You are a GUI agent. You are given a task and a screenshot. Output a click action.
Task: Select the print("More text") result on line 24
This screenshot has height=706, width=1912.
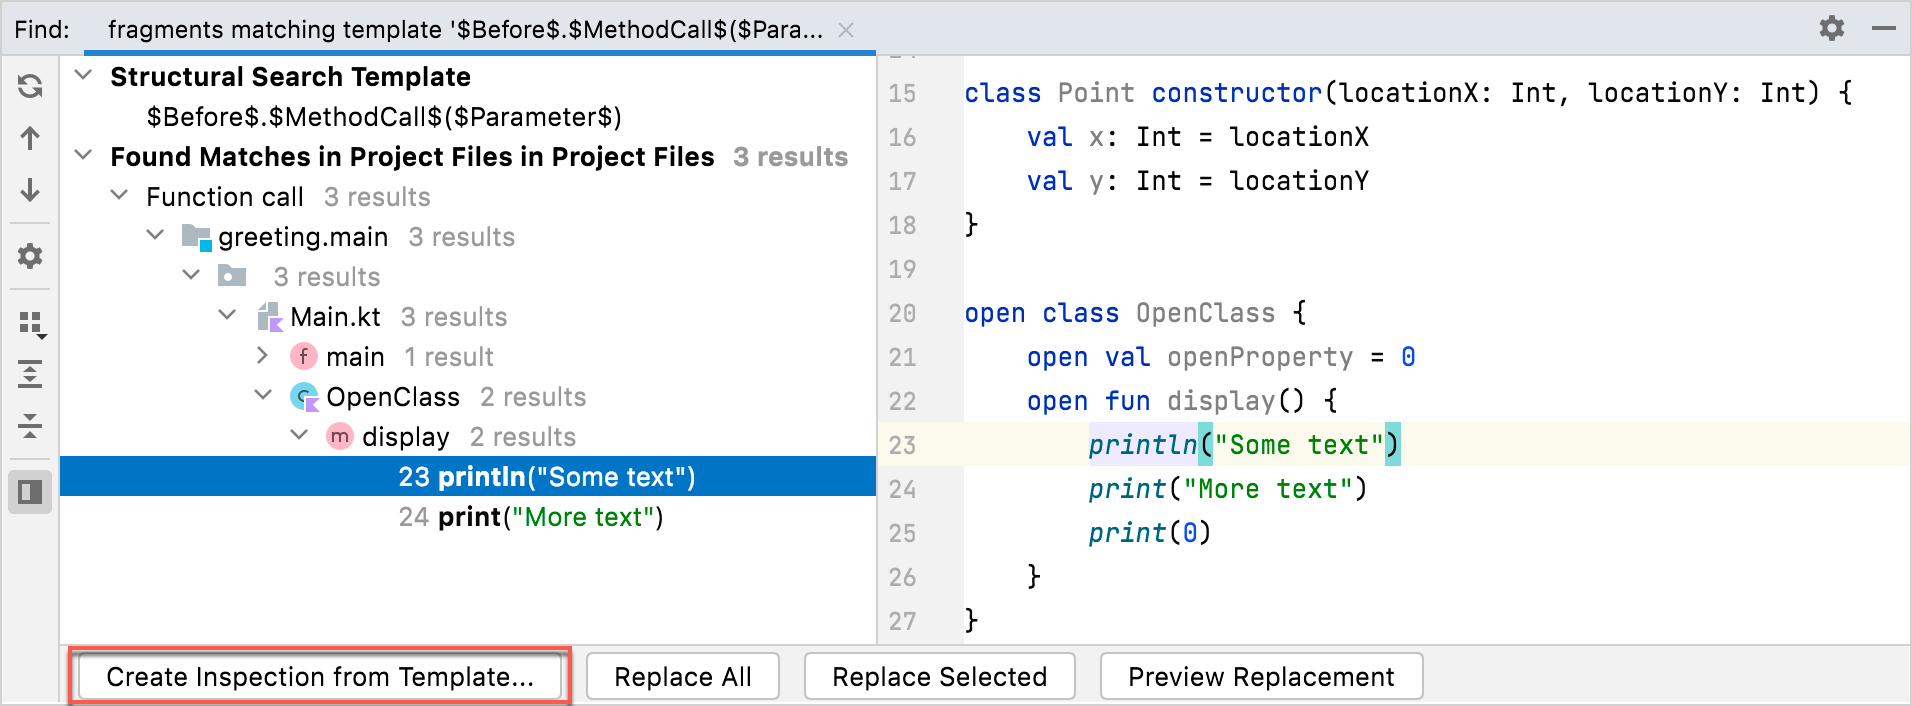(531, 517)
